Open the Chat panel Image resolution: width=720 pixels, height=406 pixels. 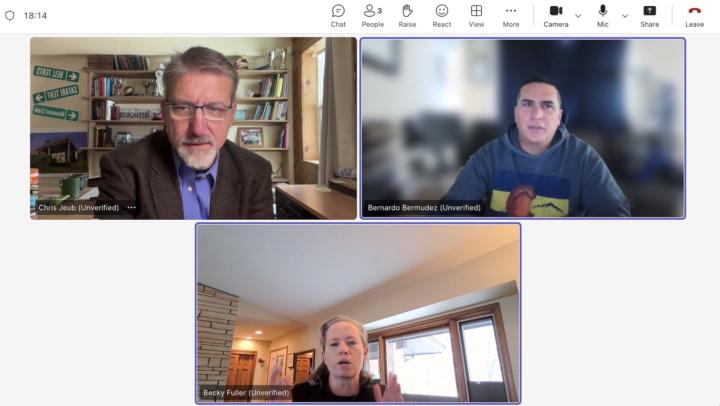point(338,16)
